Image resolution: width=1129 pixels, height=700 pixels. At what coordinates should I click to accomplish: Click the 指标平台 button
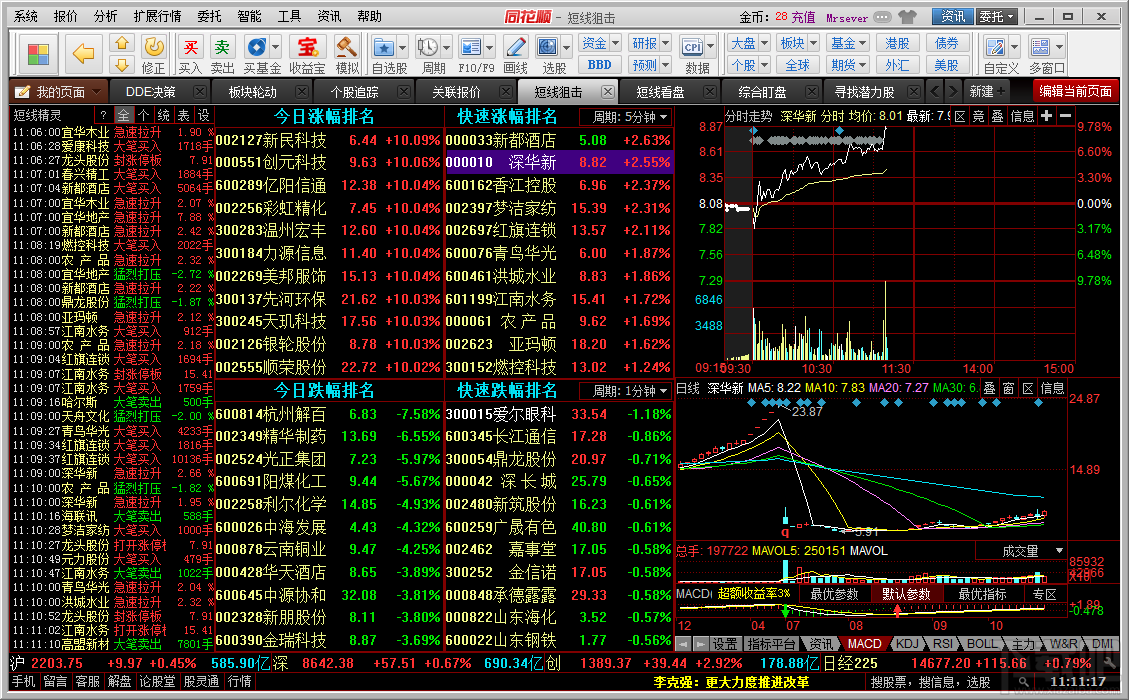click(x=771, y=644)
